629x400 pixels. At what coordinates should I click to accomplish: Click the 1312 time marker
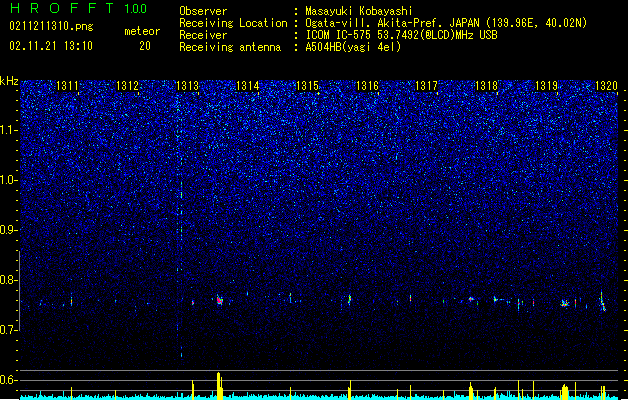[127, 86]
